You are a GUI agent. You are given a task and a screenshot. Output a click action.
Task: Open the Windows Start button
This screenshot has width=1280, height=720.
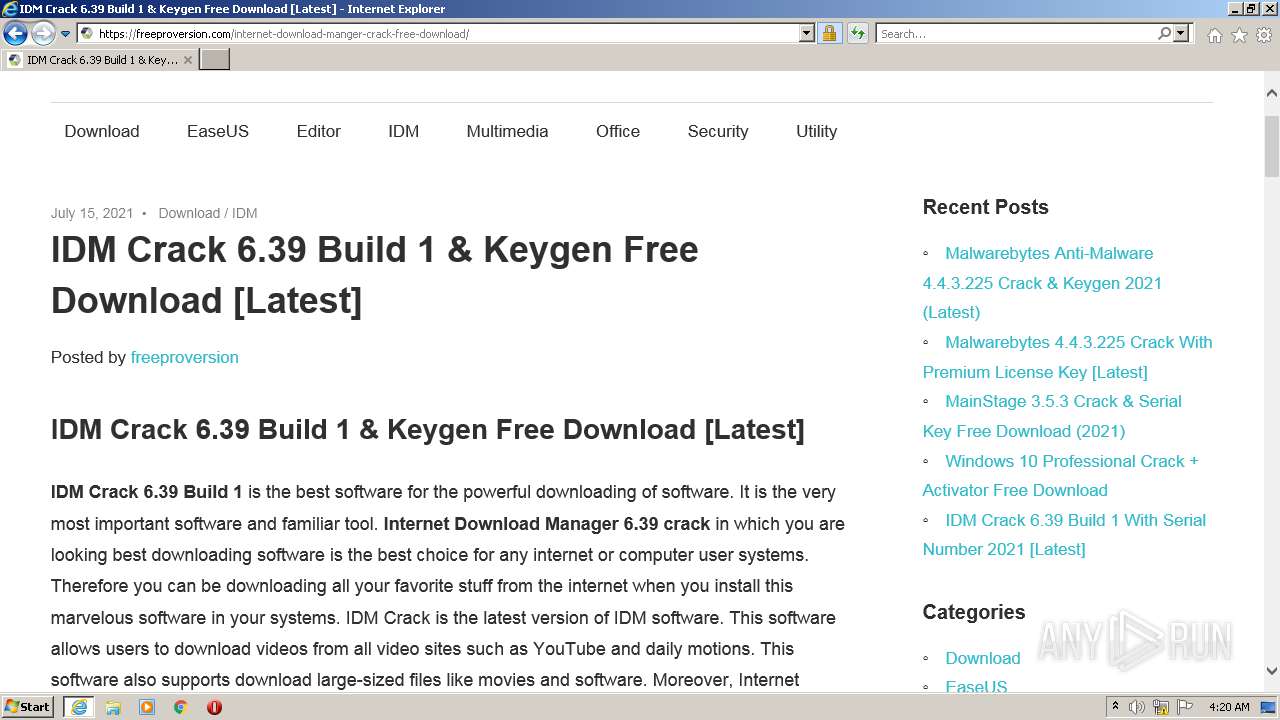pos(28,707)
